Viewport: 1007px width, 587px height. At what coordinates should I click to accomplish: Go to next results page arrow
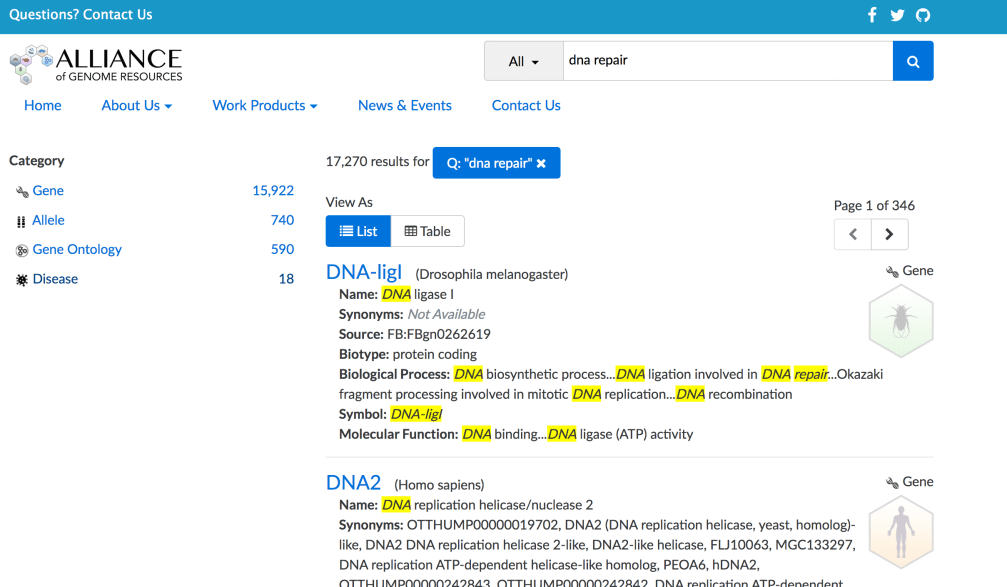[889, 234]
